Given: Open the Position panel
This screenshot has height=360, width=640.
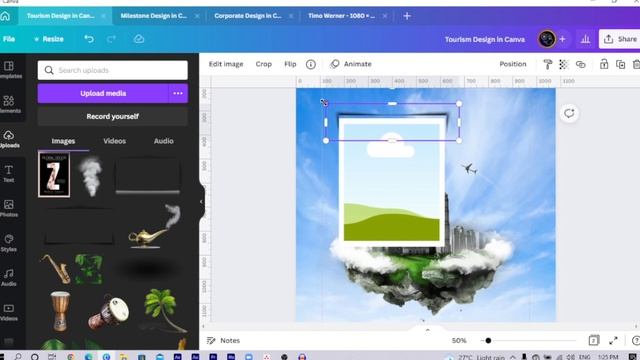Looking at the screenshot, I should pyautogui.click(x=513, y=64).
